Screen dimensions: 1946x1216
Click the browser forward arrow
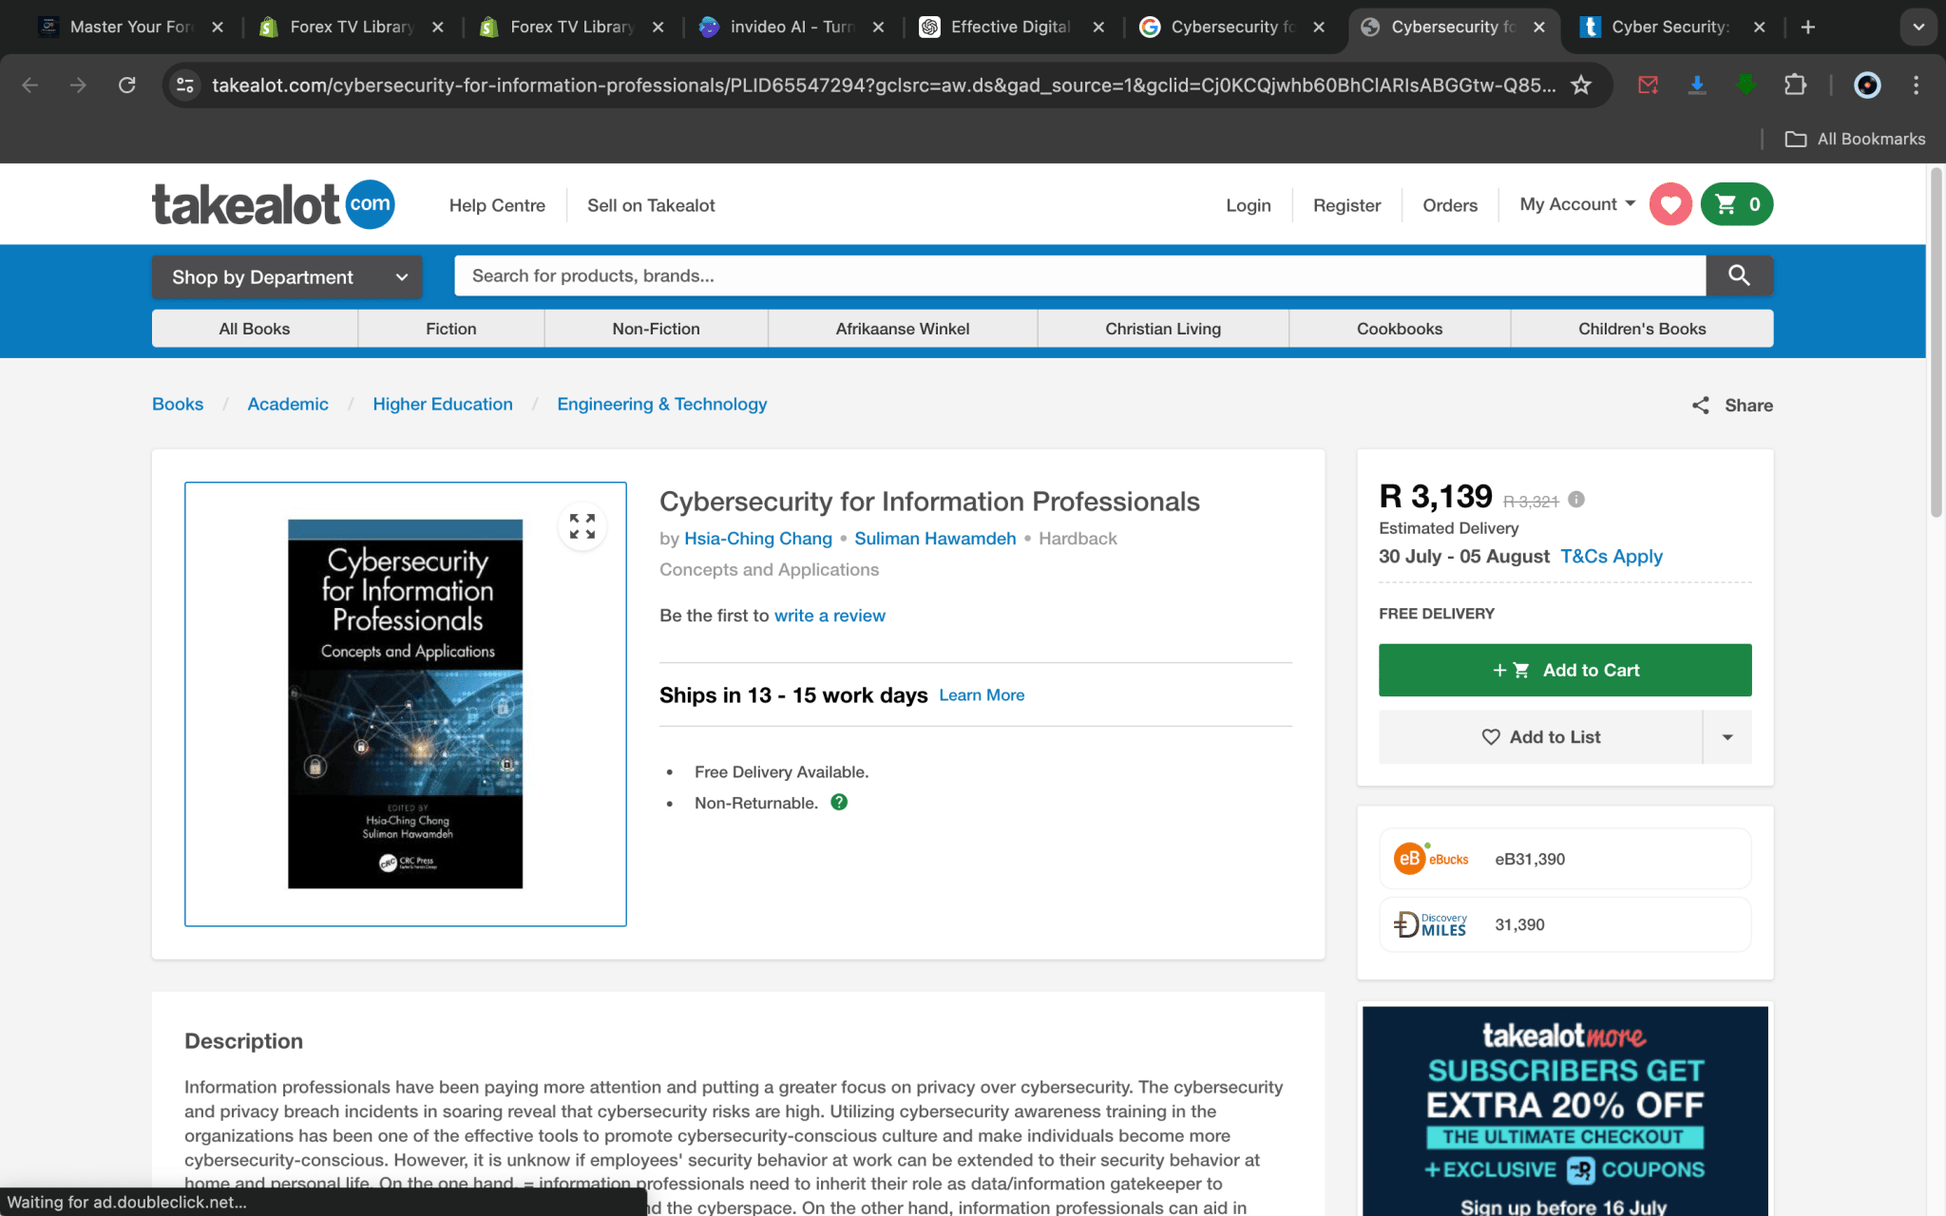(78, 85)
